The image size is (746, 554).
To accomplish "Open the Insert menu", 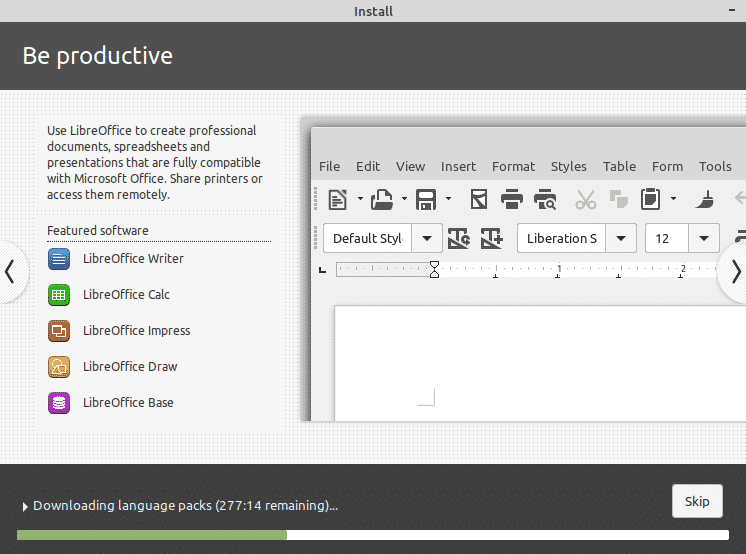I will pos(458,166).
